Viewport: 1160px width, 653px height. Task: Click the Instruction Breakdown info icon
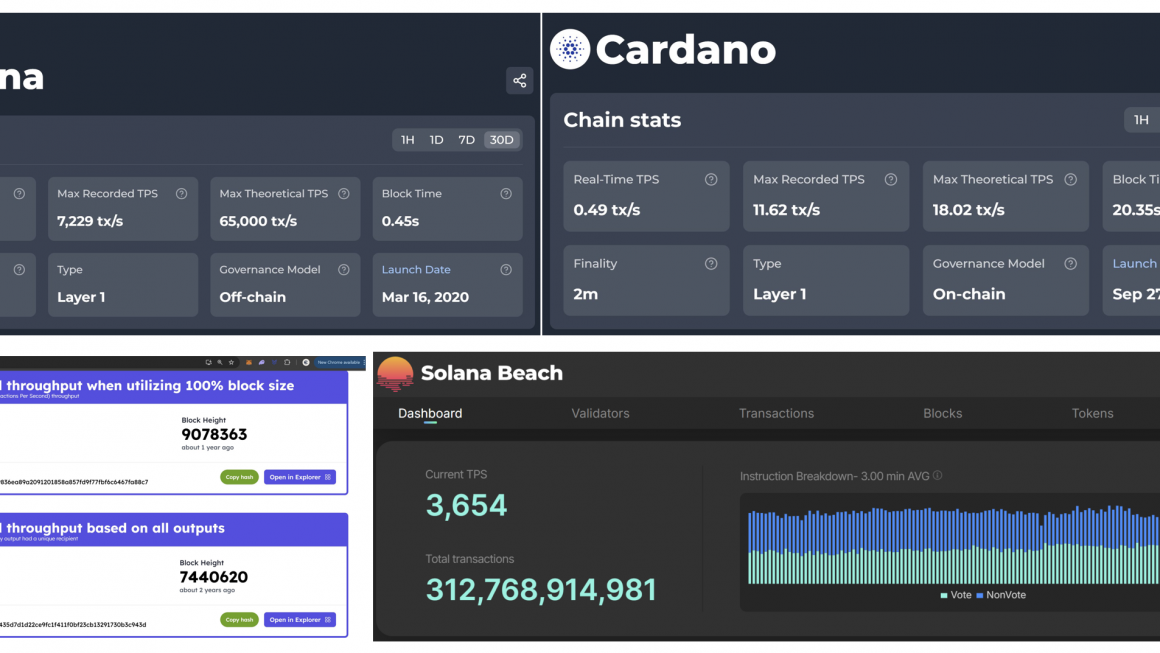click(x=937, y=476)
